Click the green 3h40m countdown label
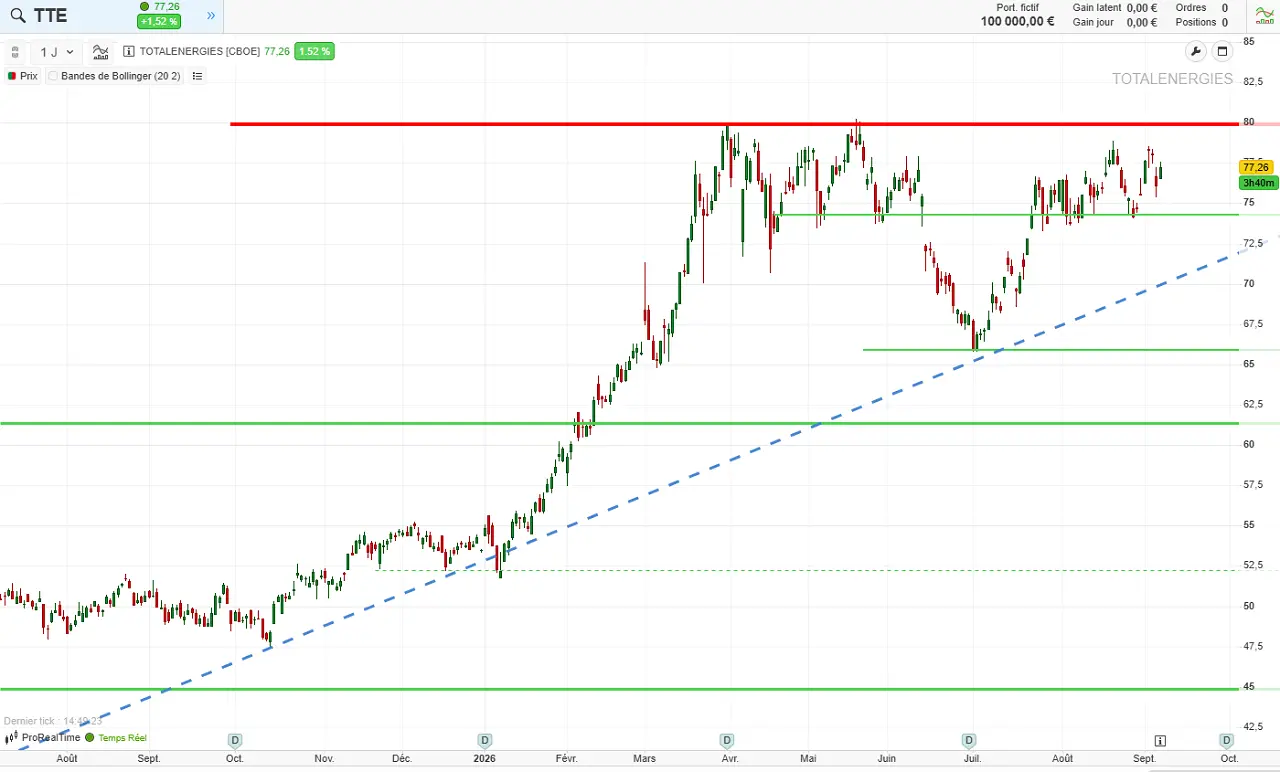This screenshot has height=772, width=1280. pos(1257,183)
